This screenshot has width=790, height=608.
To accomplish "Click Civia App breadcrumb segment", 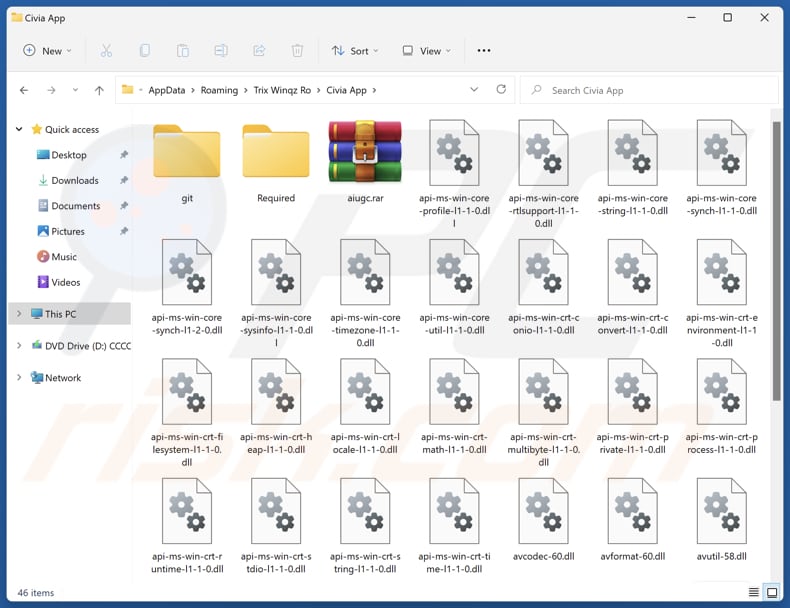I will 346,90.
